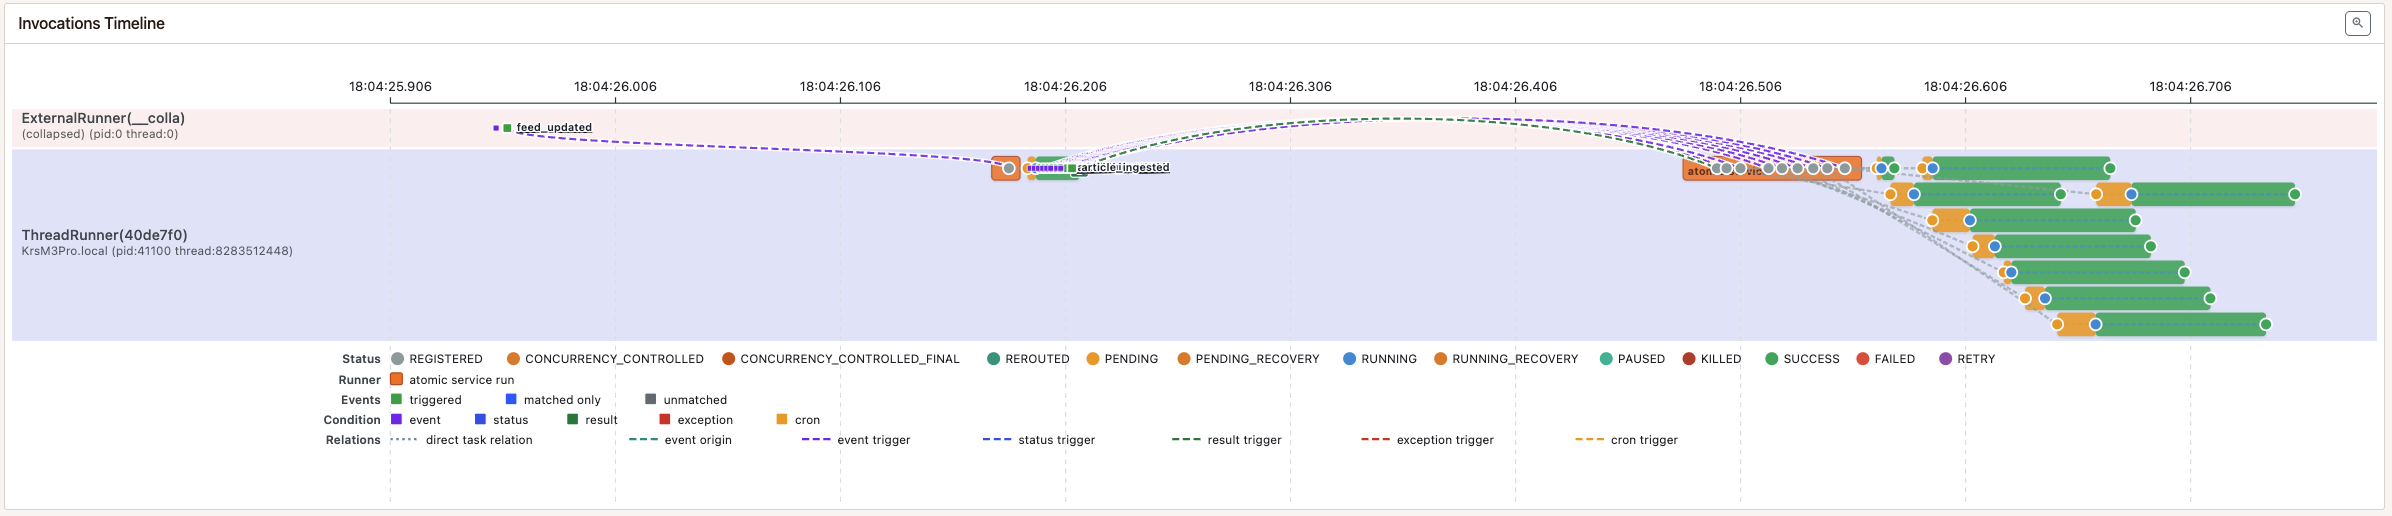Select the green triggered square beside feed_updated

(507, 128)
